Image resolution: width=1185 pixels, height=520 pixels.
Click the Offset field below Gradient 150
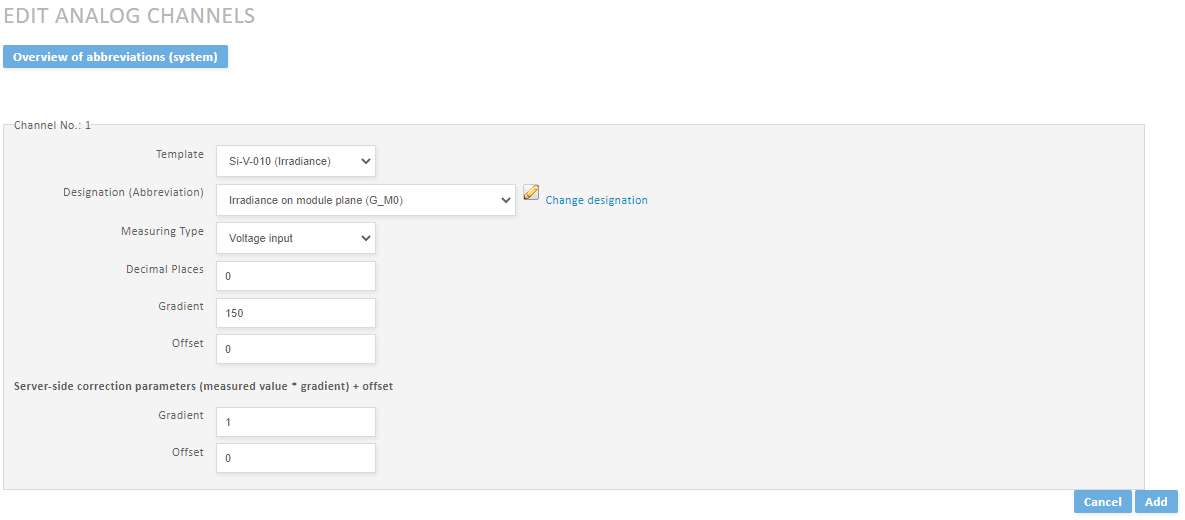pyautogui.click(x=295, y=349)
